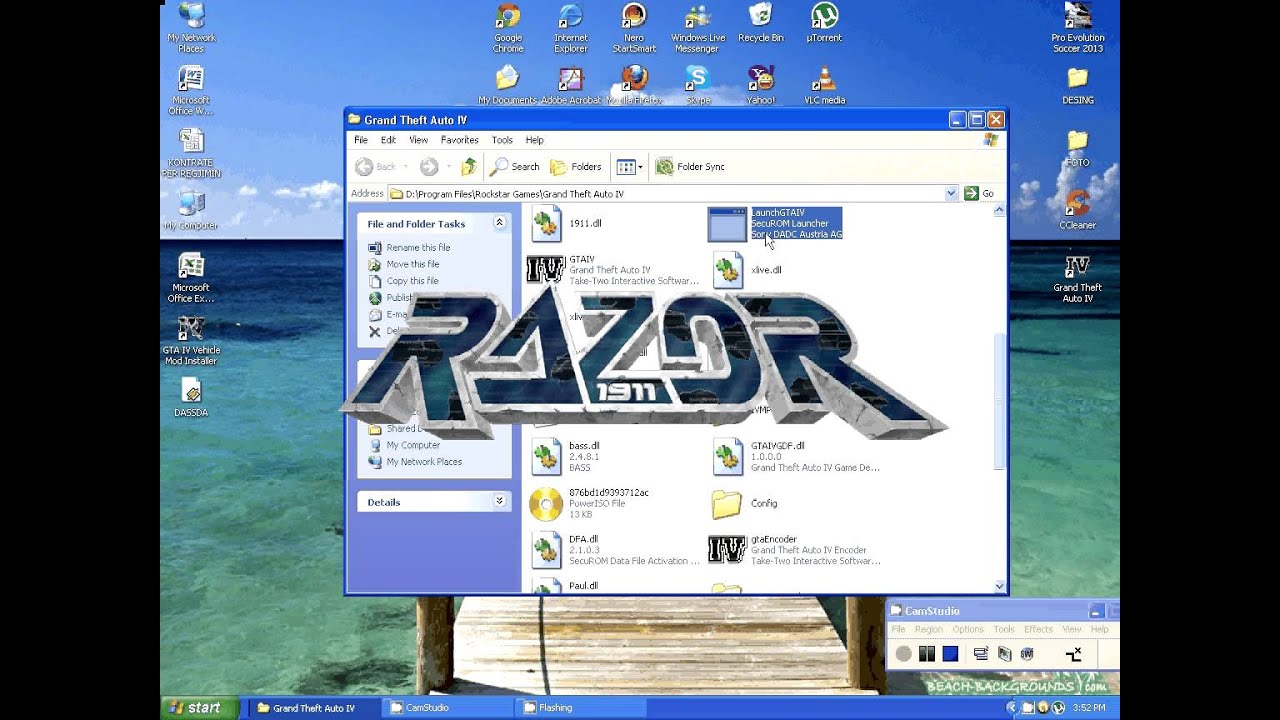
Task: Select the GTAIV application file
Action: (x=613, y=270)
